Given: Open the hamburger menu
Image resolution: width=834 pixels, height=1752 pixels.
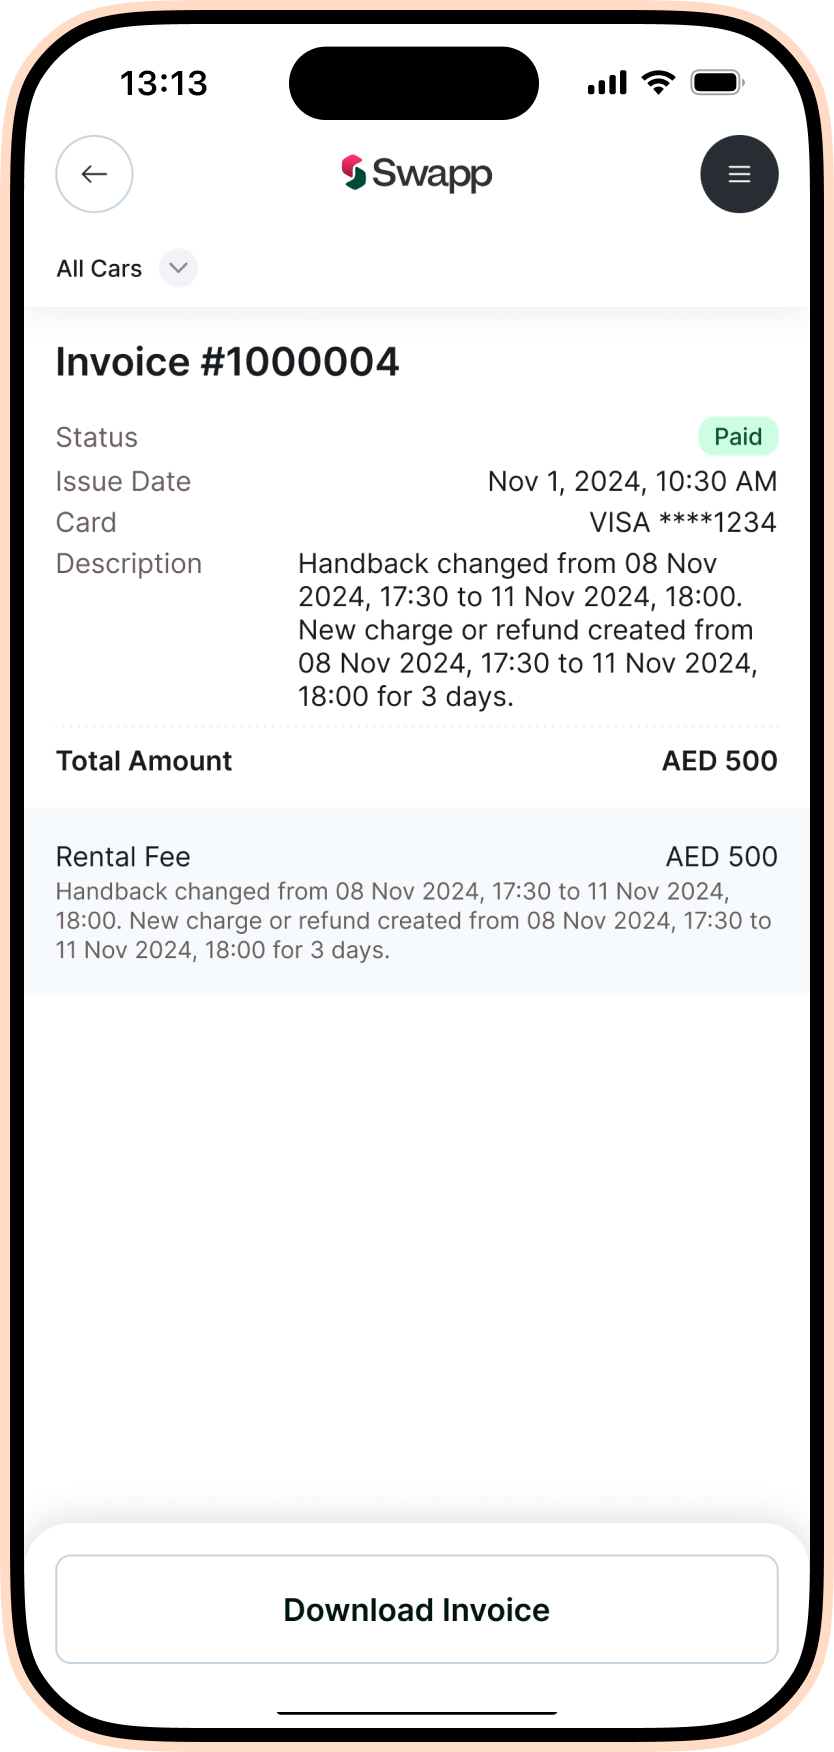Looking at the screenshot, I should [739, 174].
